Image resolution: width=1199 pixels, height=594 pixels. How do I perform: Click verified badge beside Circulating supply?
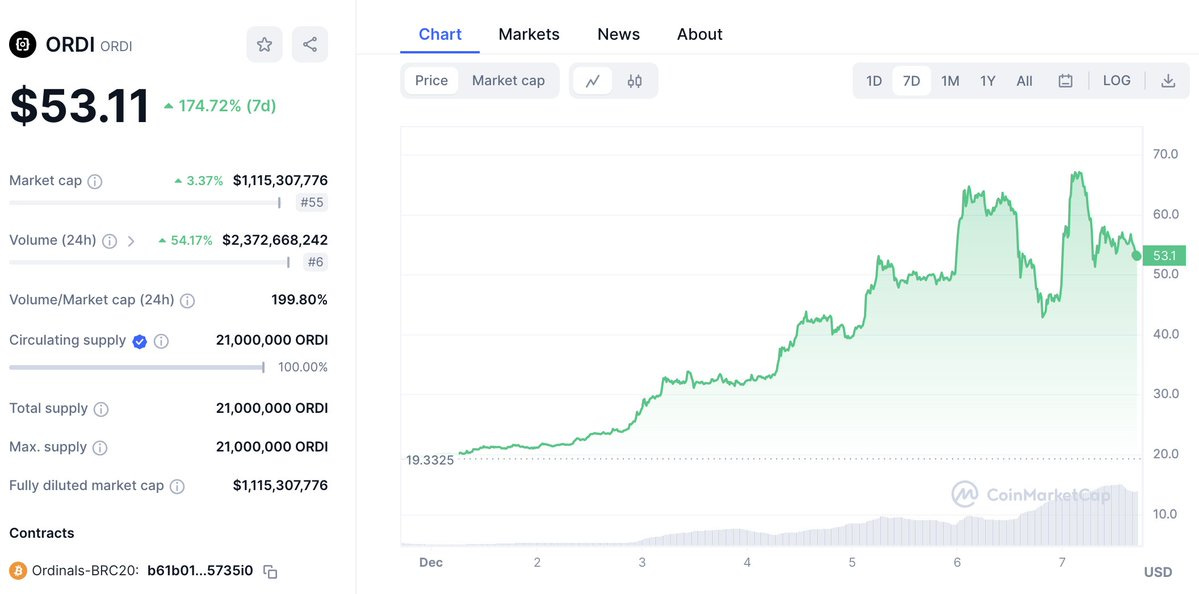139,341
